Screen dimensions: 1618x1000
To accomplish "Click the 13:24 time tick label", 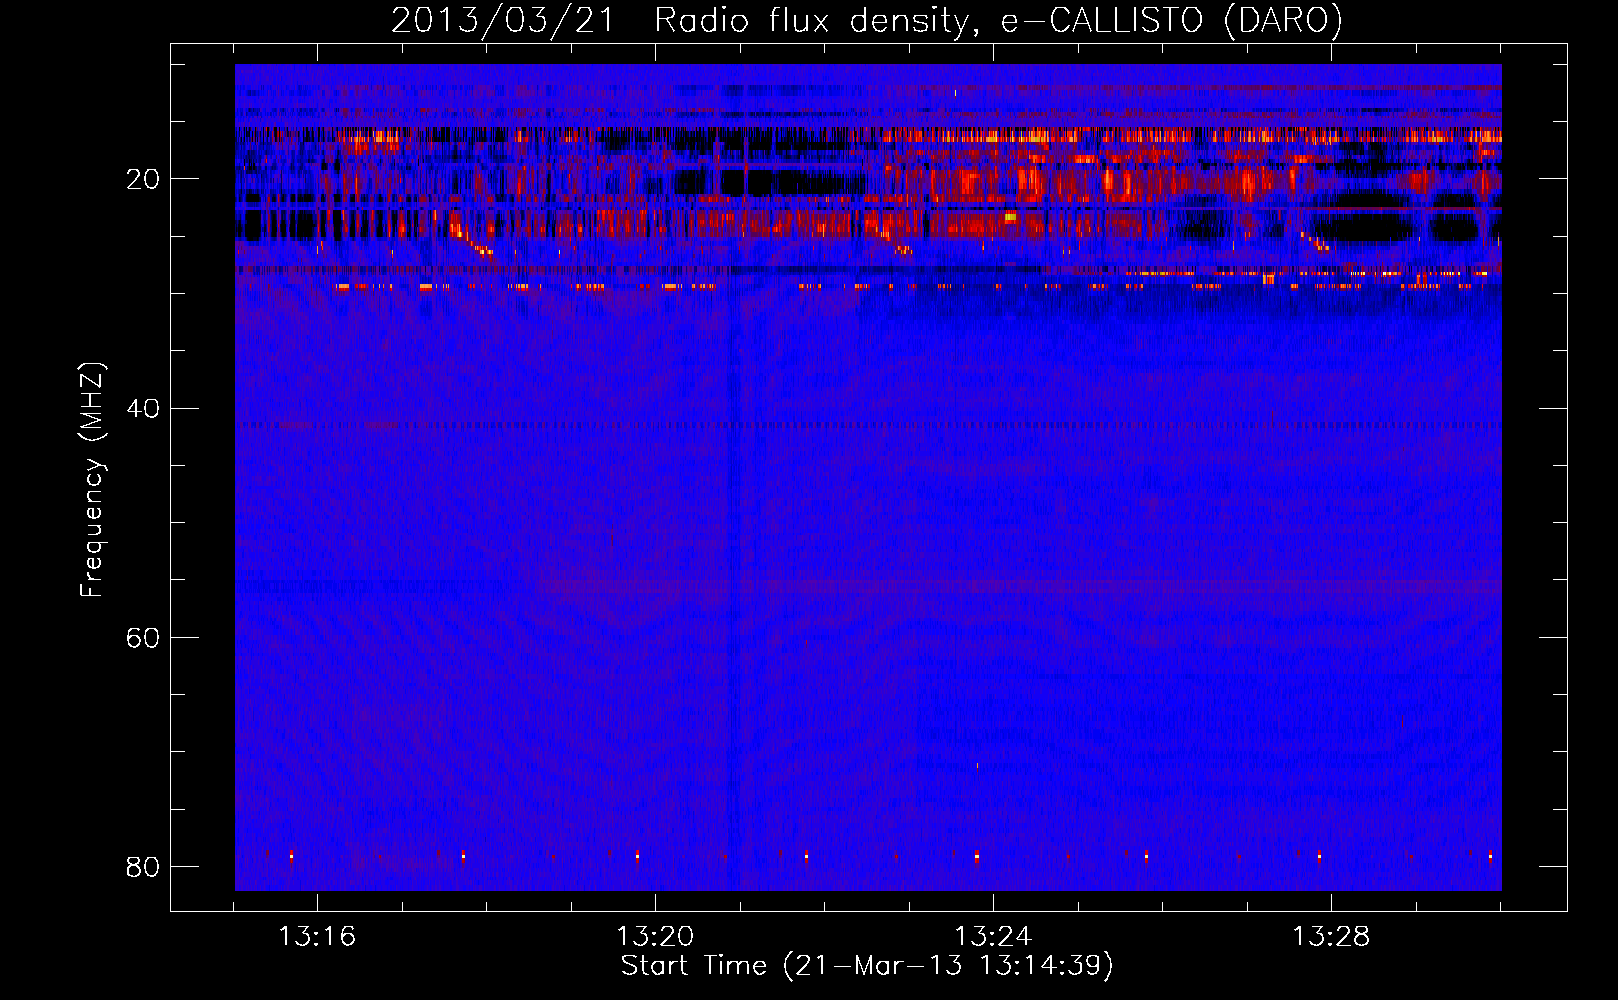I will click(993, 936).
